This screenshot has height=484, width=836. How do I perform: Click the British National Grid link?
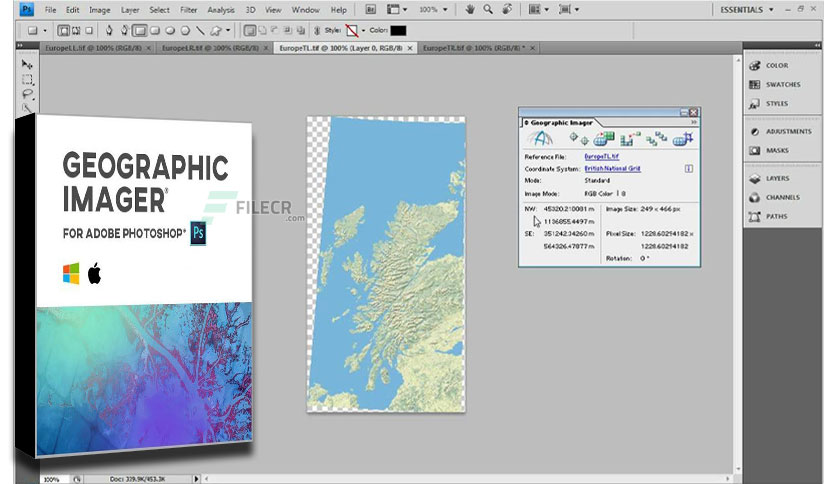(612, 168)
